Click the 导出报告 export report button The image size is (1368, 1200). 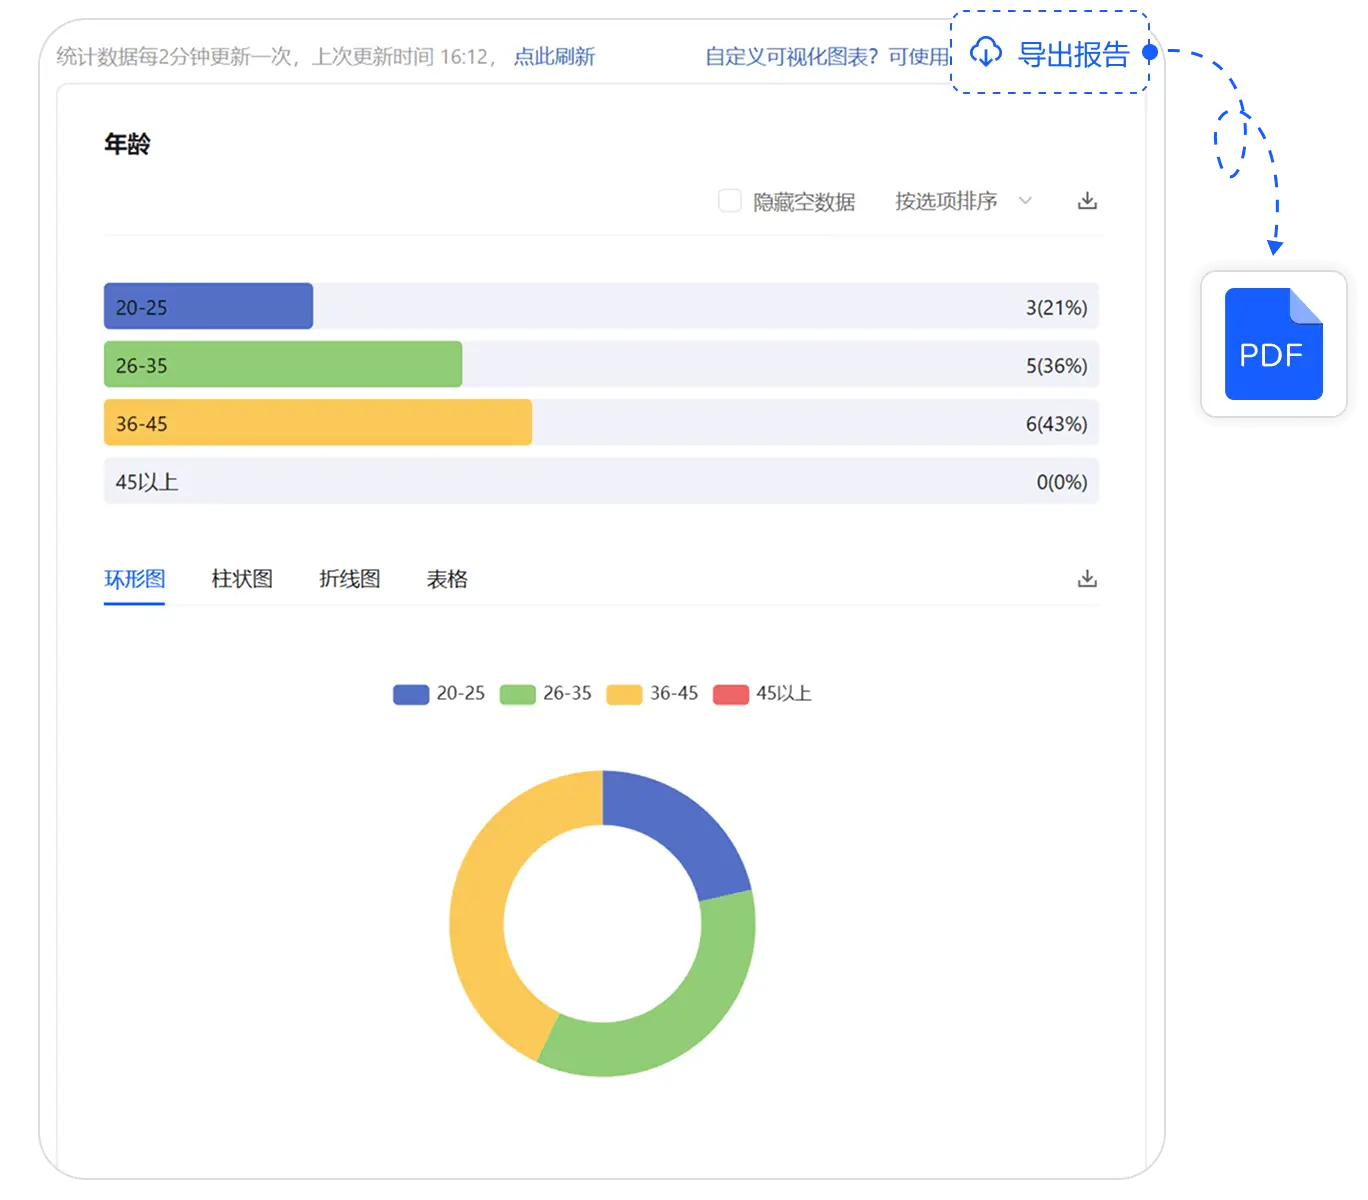point(1050,52)
